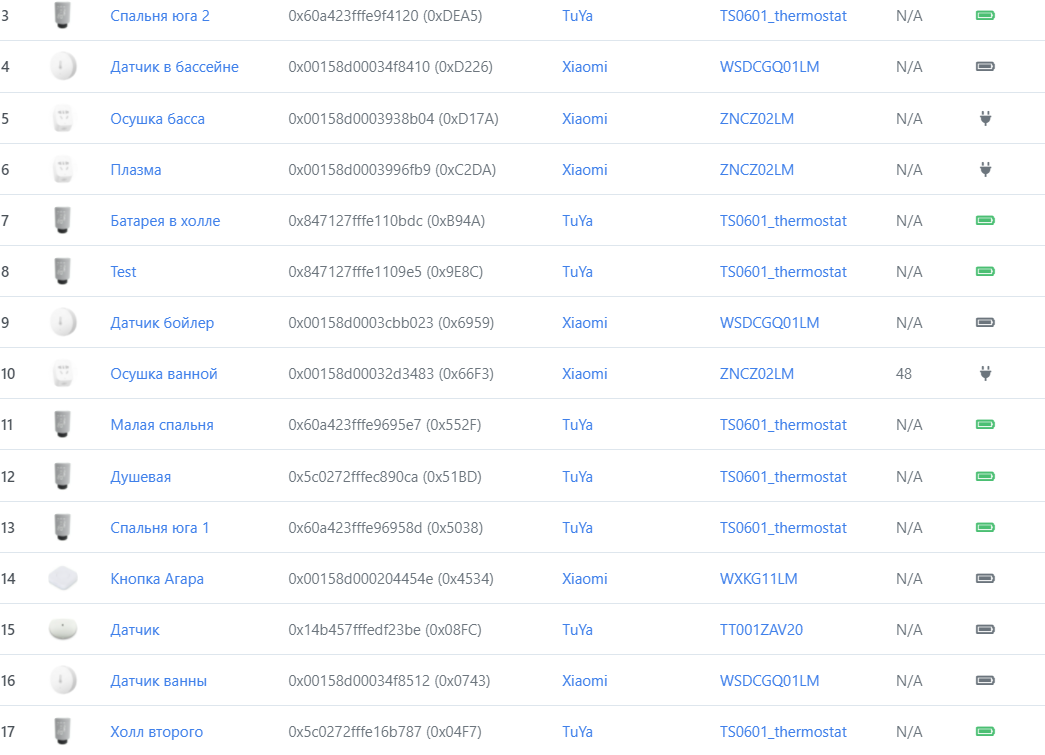The width and height of the screenshot is (1045, 755).
Task: Click TuYa sensor image in row 15
Action: tap(63, 629)
